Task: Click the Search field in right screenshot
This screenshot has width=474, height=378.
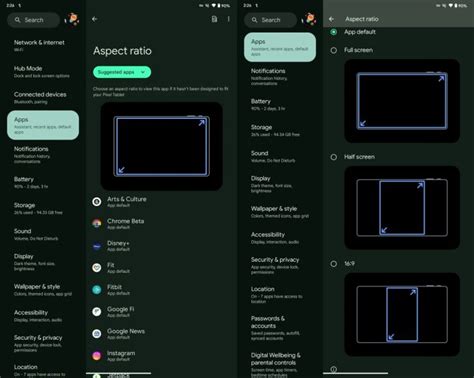Action: (x=270, y=20)
